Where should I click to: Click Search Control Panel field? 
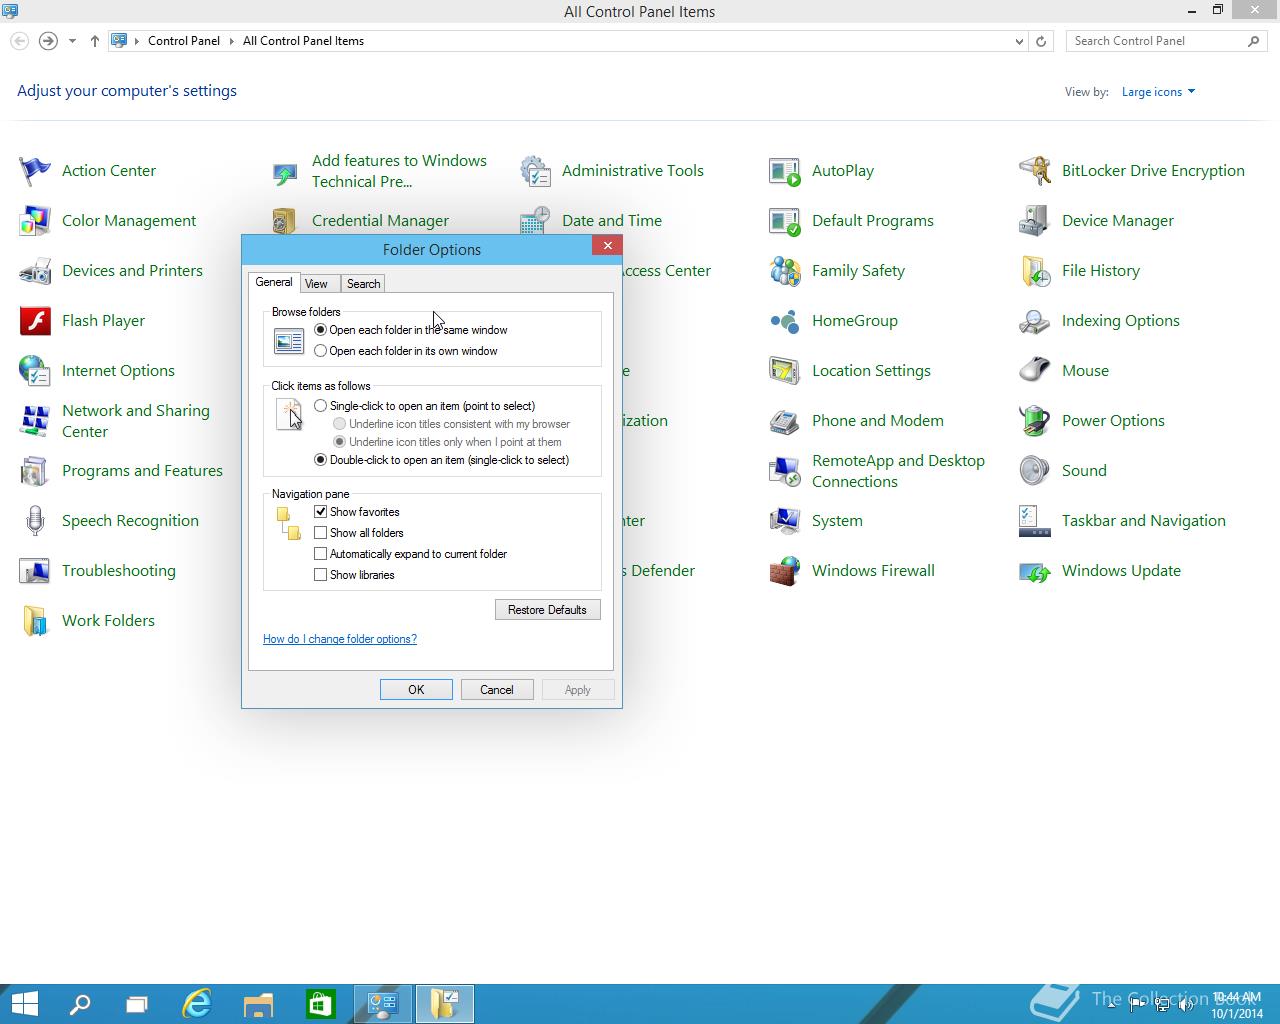coord(1166,41)
